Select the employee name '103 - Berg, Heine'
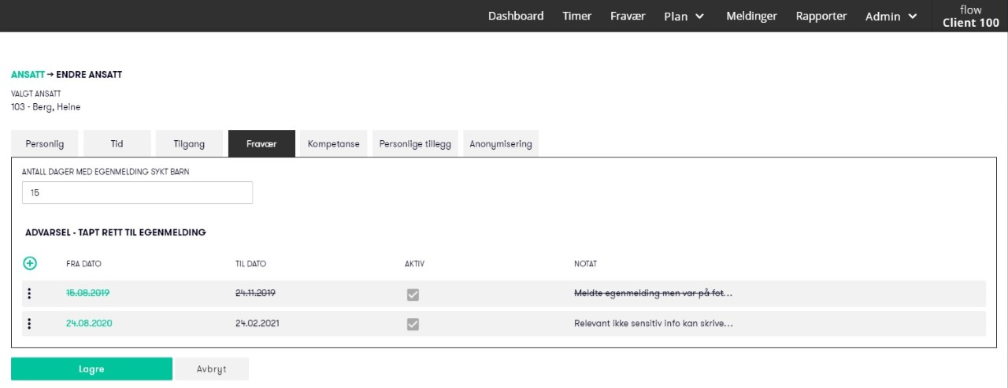1008x388 pixels. tap(46, 107)
